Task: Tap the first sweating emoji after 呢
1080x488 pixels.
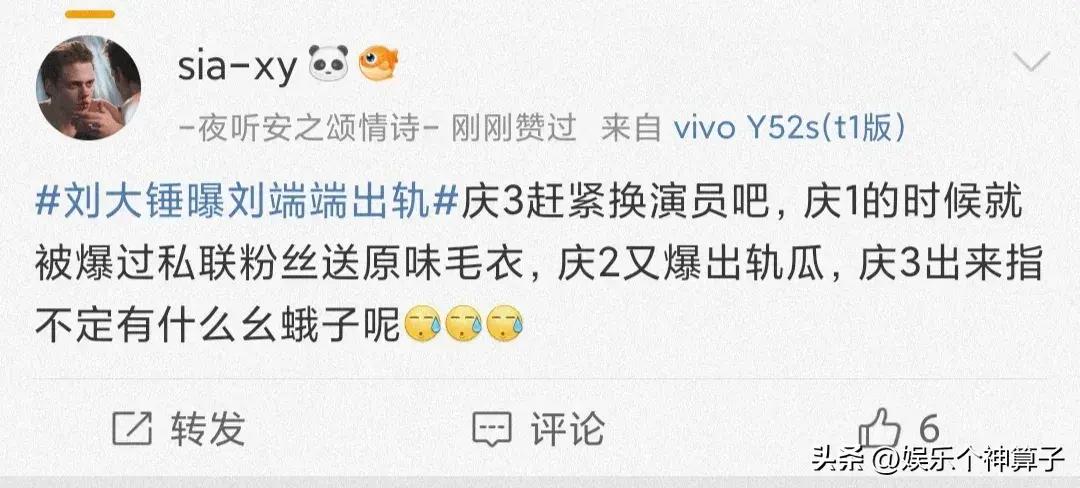Action: point(422,326)
